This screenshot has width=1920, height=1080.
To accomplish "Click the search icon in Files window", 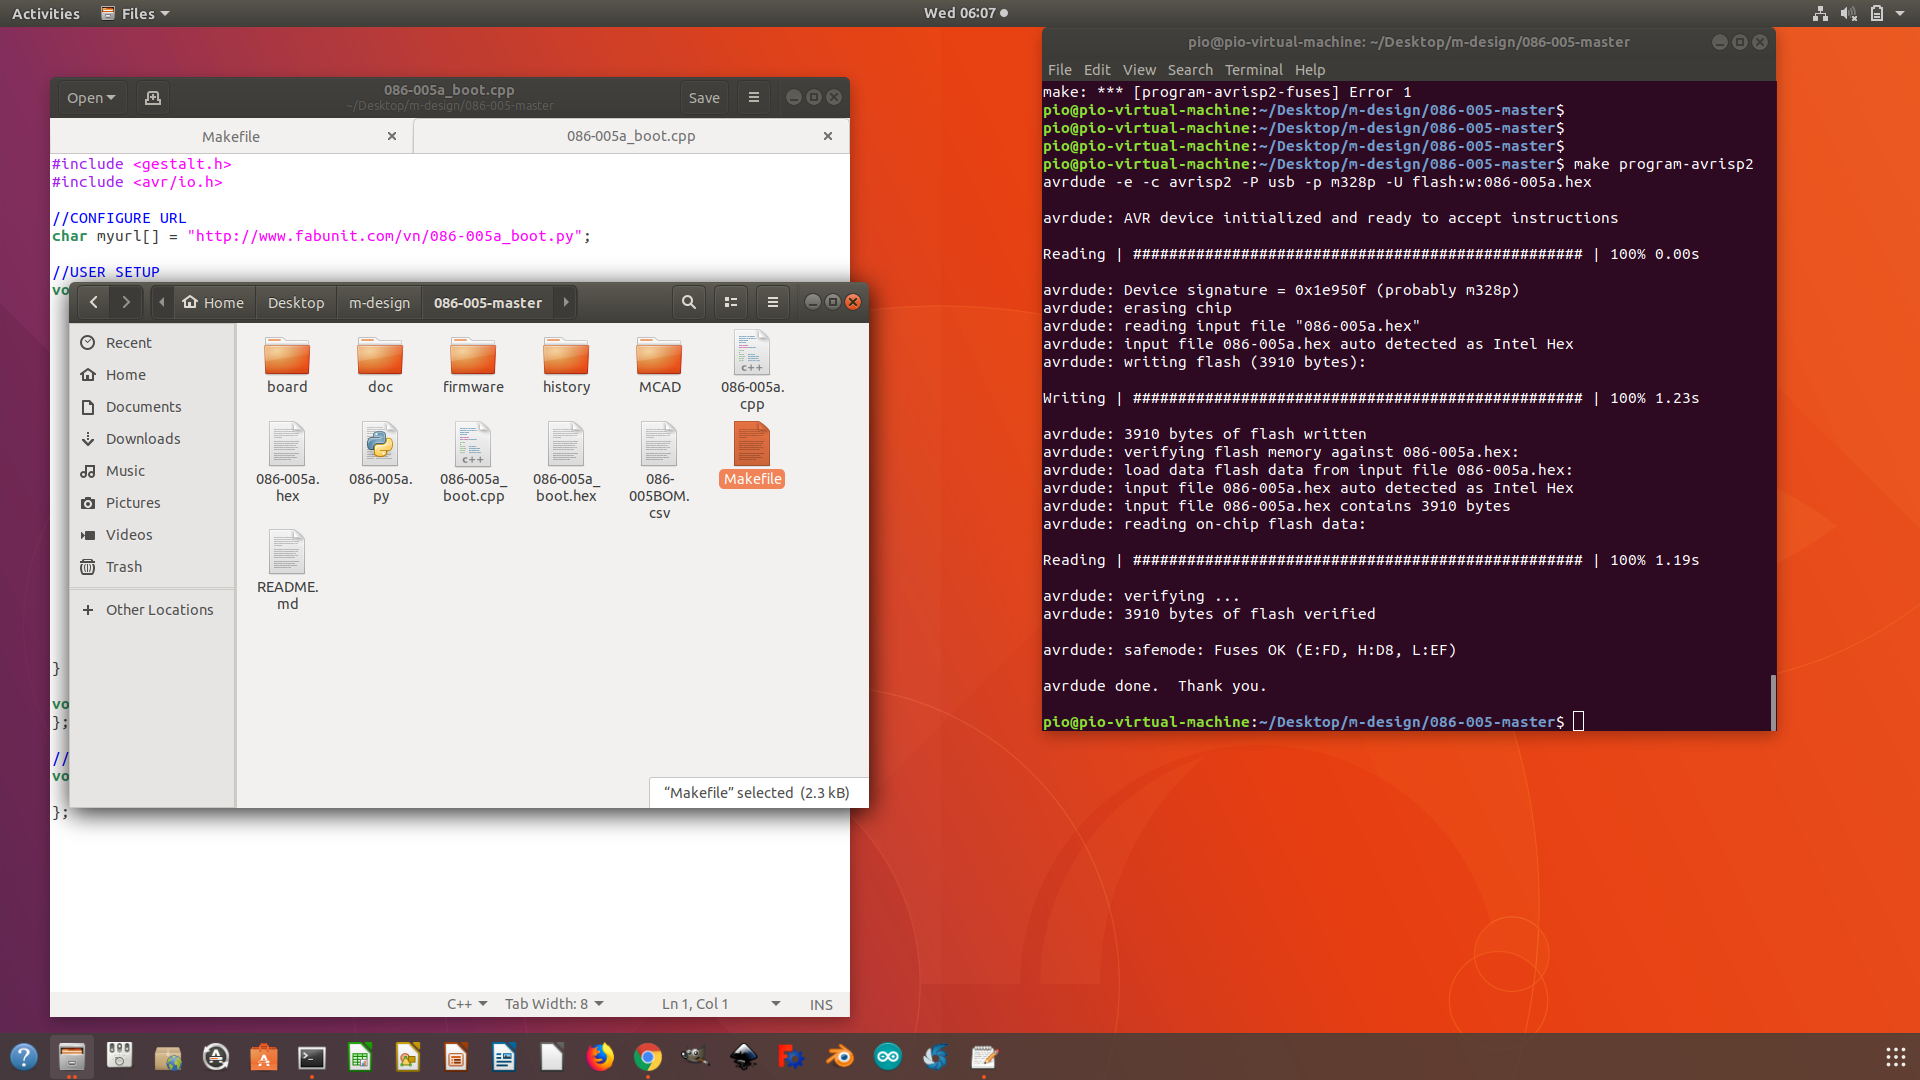I will [688, 302].
